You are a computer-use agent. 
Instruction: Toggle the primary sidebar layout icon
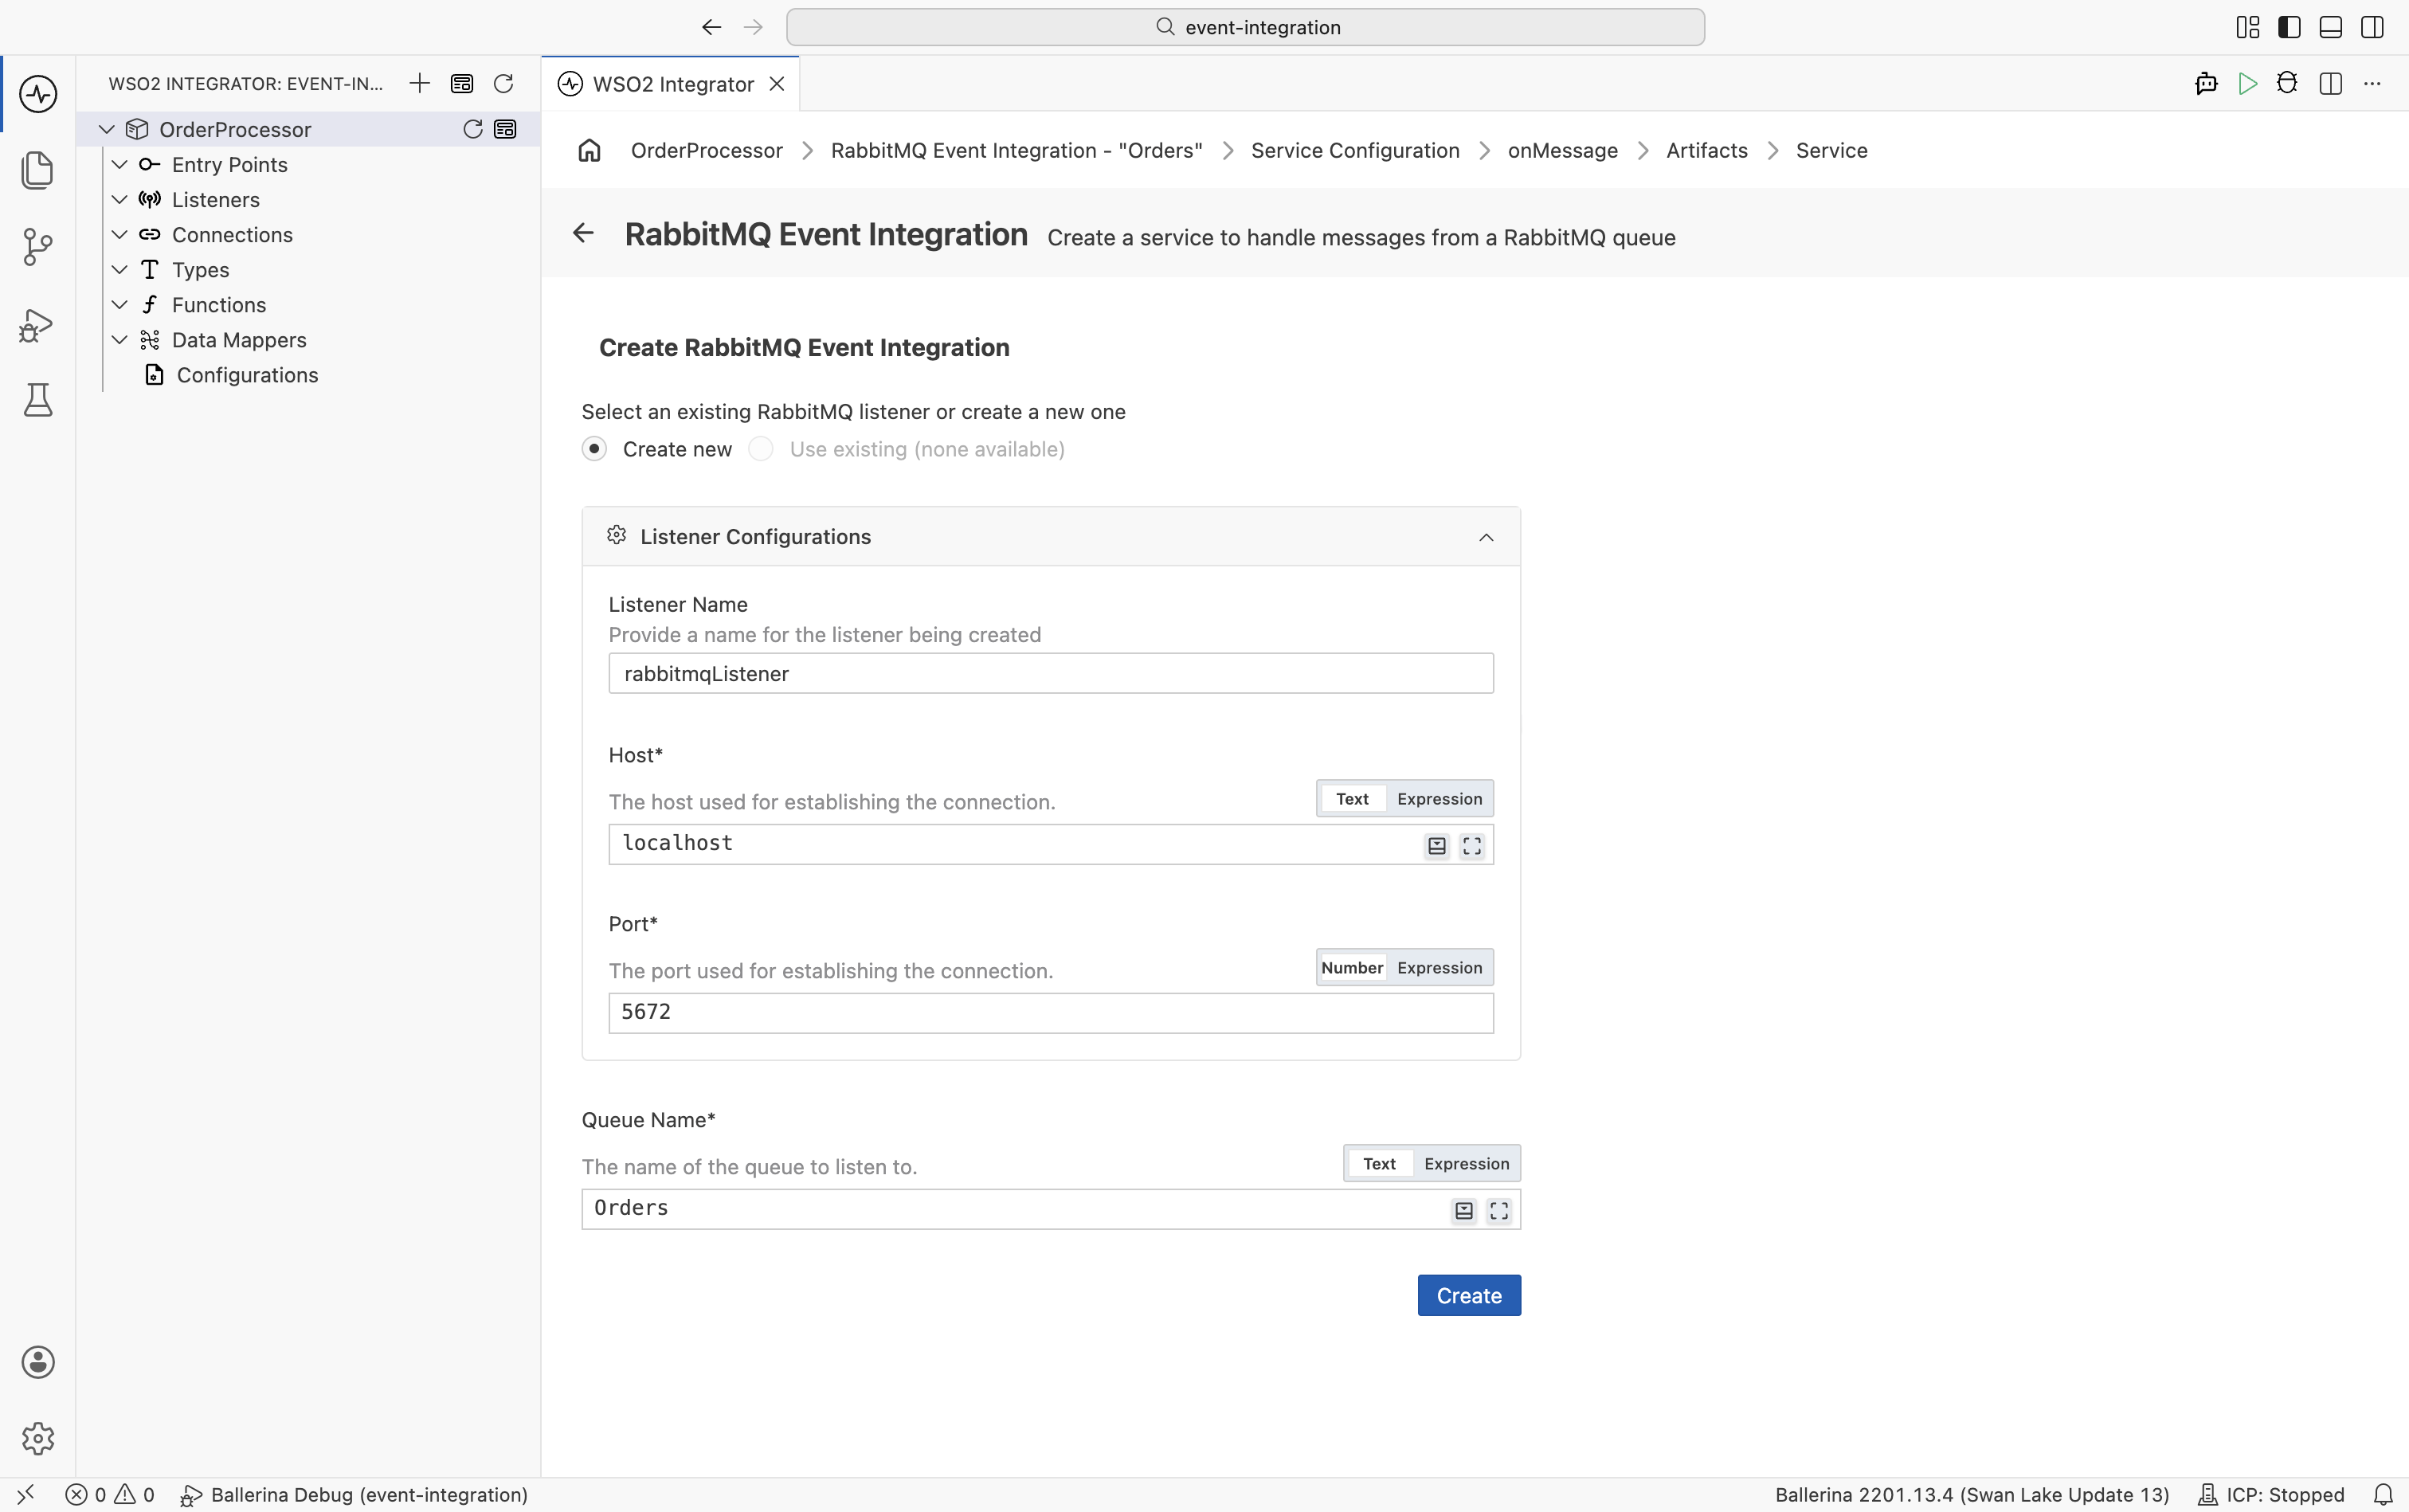(x=2289, y=27)
